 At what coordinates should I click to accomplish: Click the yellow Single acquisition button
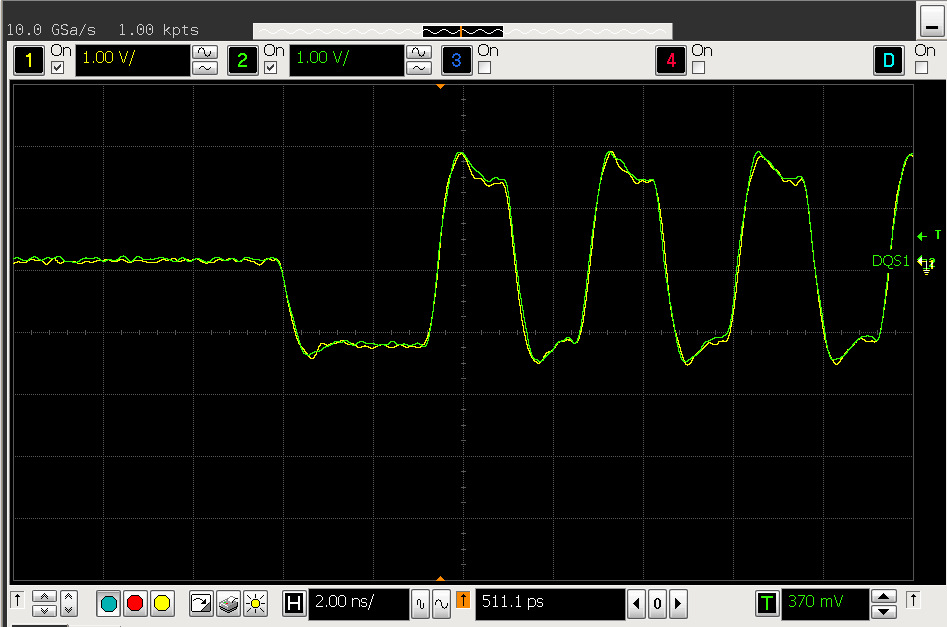pos(162,603)
